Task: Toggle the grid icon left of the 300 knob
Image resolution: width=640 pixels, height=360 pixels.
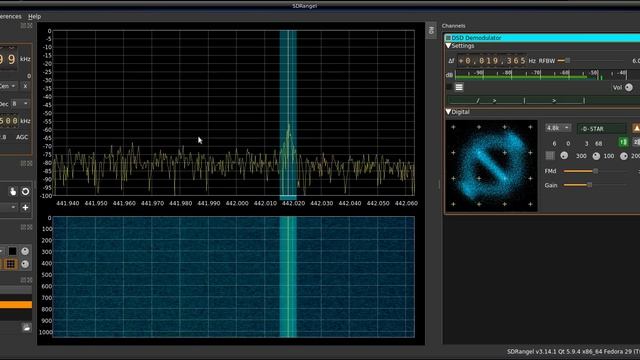Action: tap(550, 156)
